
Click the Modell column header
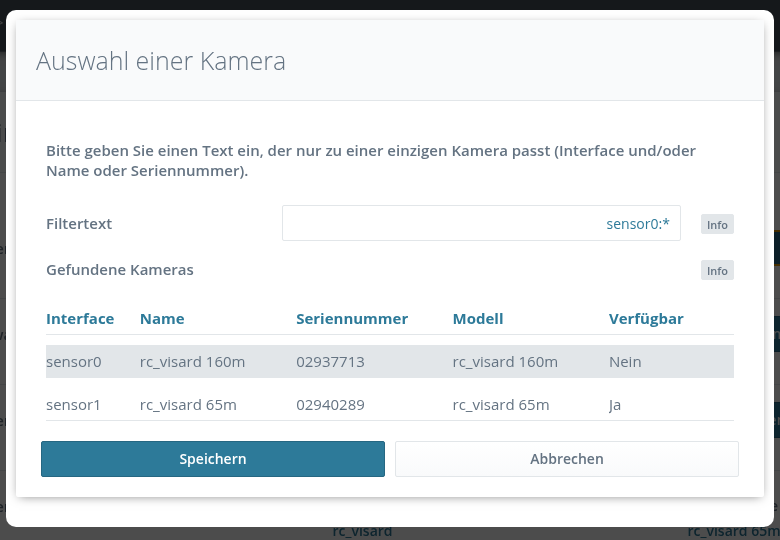[478, 319]
